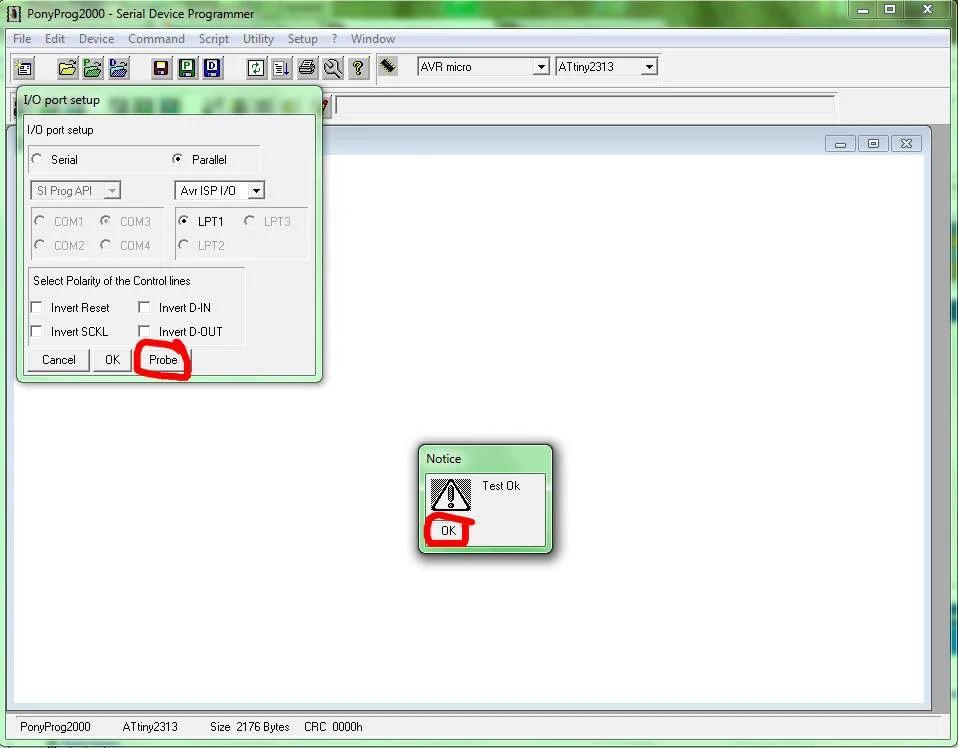Click the PonyProg2000 title bar app icon

coord(13,13)
